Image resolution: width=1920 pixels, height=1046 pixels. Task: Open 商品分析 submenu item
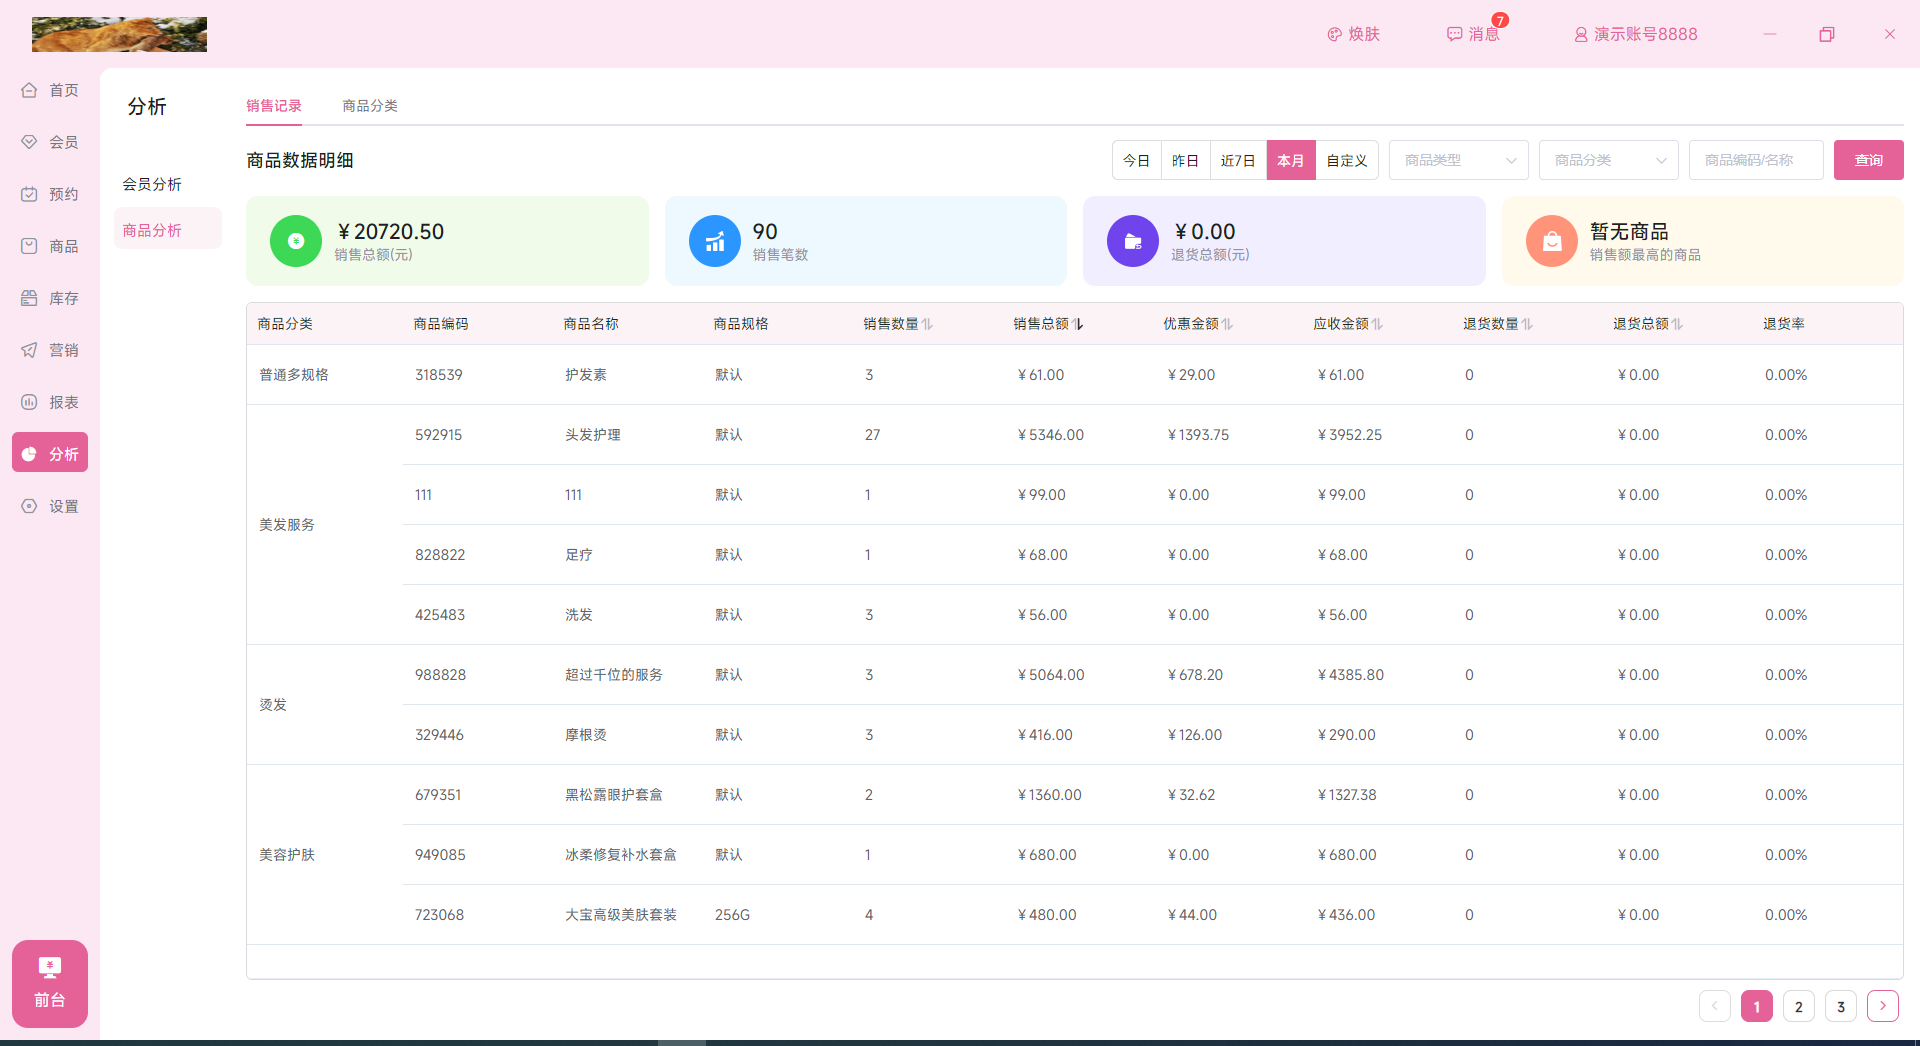pos(168,230)
